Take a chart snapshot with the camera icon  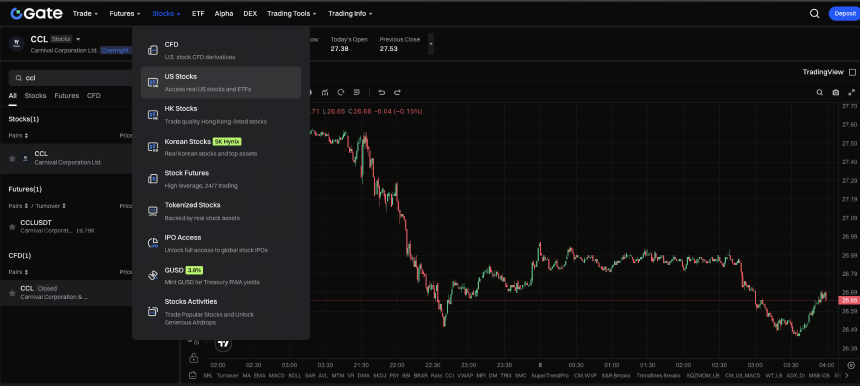tap(835, 93)
